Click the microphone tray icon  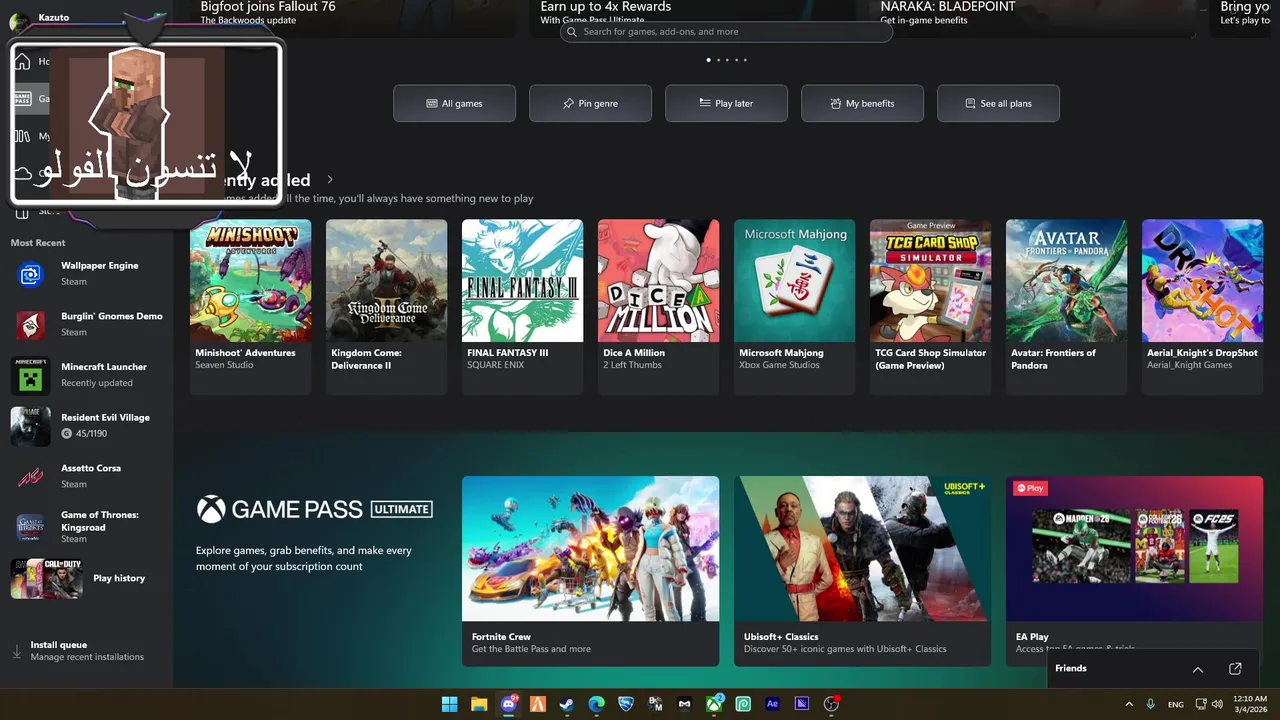1151,704
